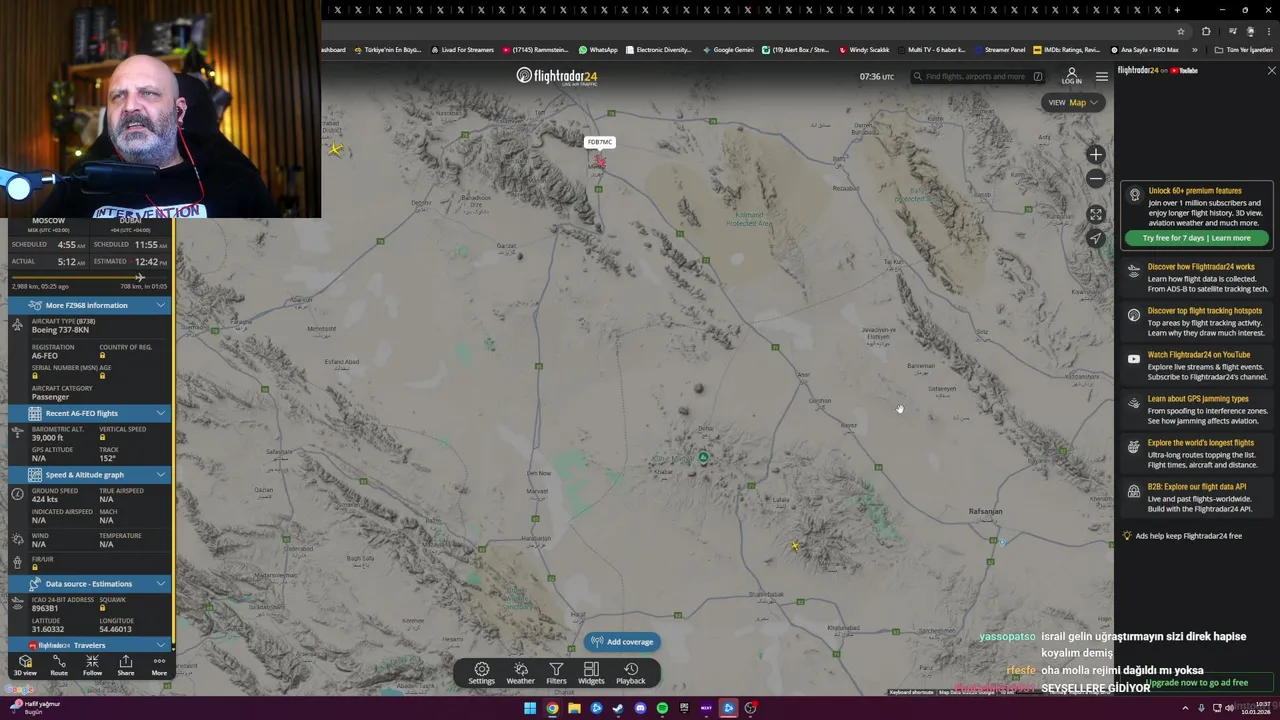Close the Flightradar24 YouTube side panel
Screen dimensions: 1280x720
(1271, 71)
